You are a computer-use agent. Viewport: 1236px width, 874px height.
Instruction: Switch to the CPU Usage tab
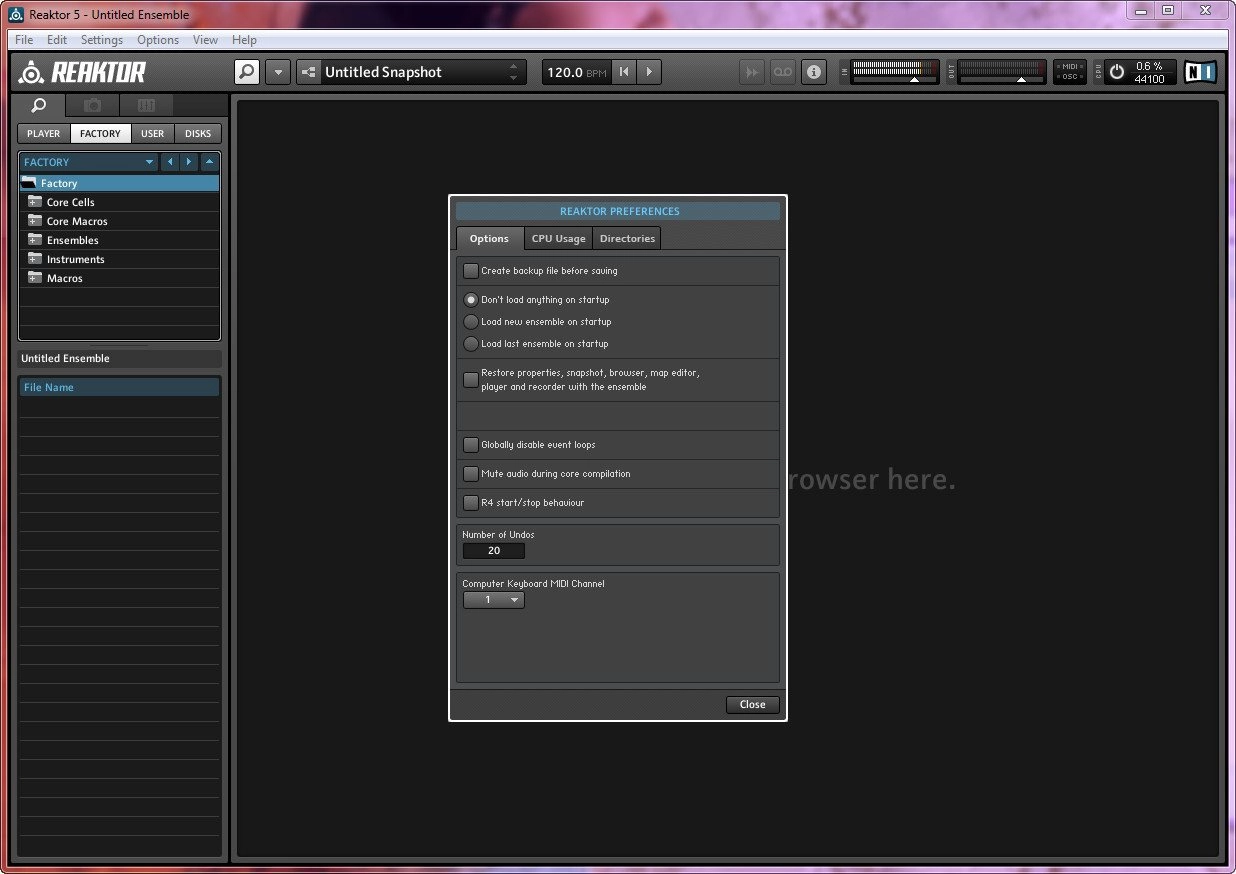(x=558, y=238)
